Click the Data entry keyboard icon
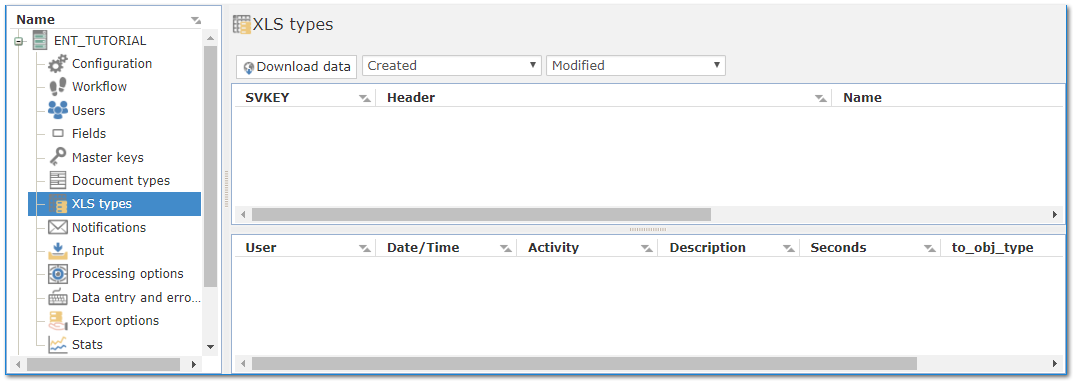Screen dimensions: 1076x384 click(x=58, y=298)
